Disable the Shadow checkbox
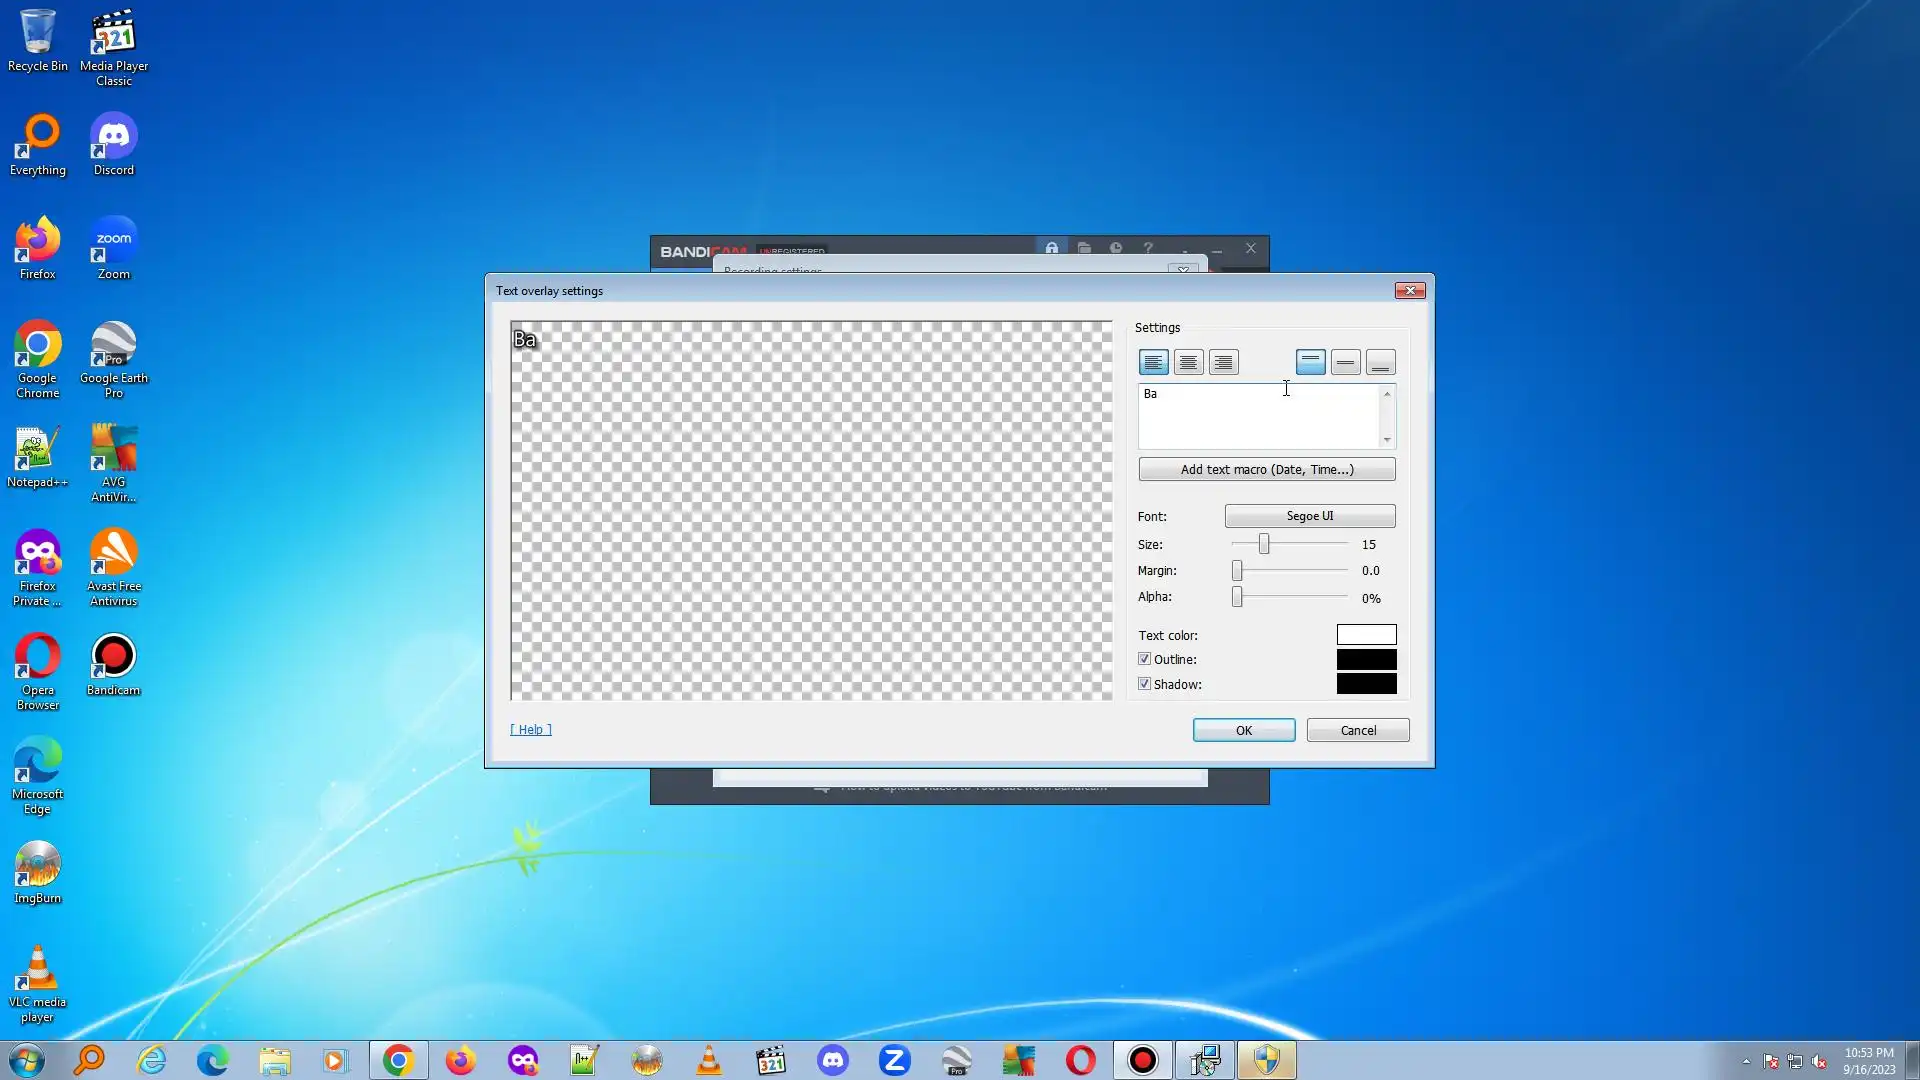The image size is (1920, 1080). point(1144,684)
